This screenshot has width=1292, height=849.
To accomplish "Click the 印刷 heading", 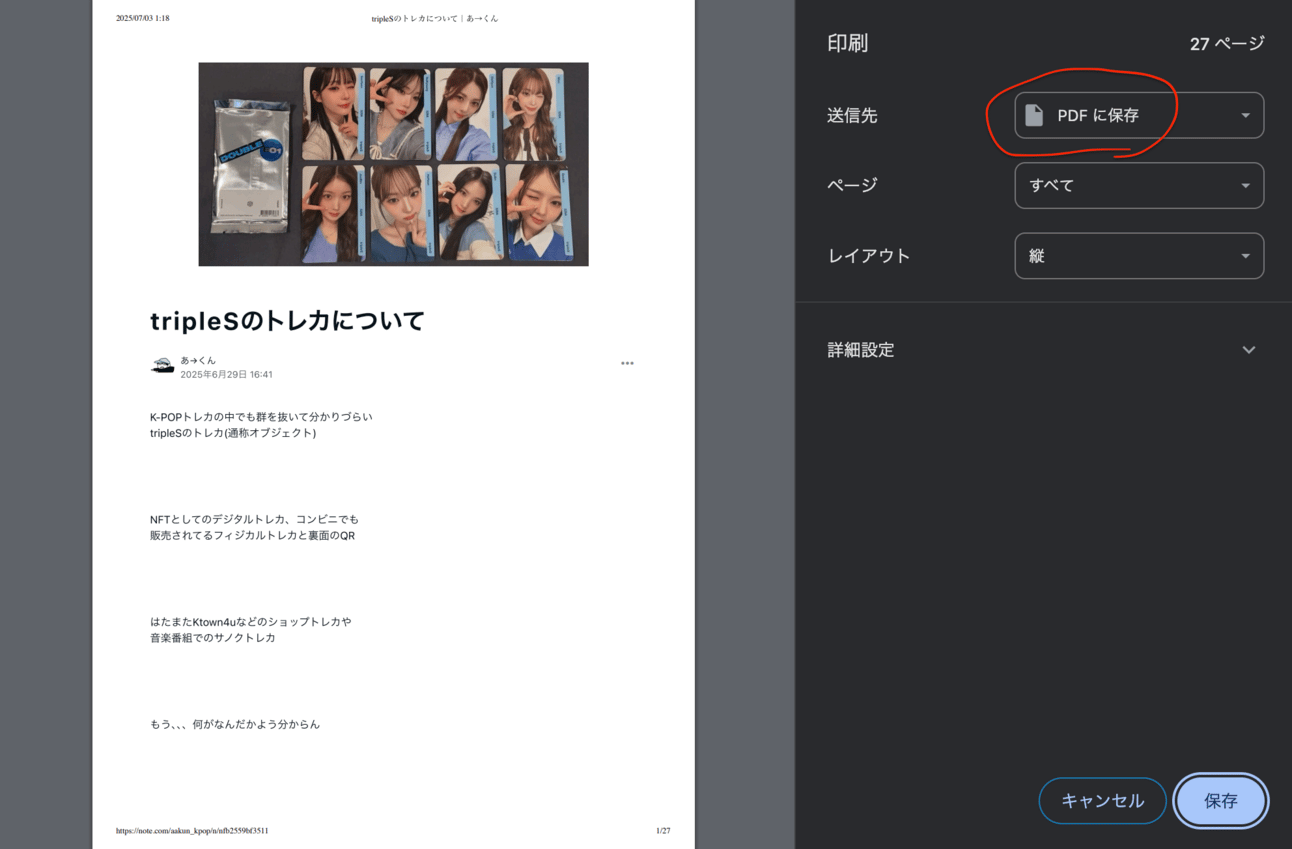I will click(x=847, y=43).
